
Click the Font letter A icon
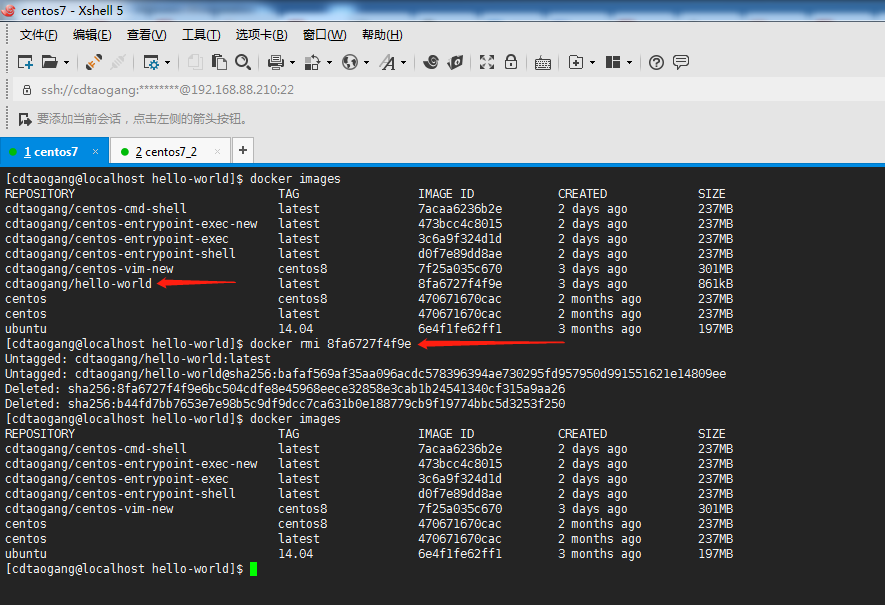click(x=387, y=62)
